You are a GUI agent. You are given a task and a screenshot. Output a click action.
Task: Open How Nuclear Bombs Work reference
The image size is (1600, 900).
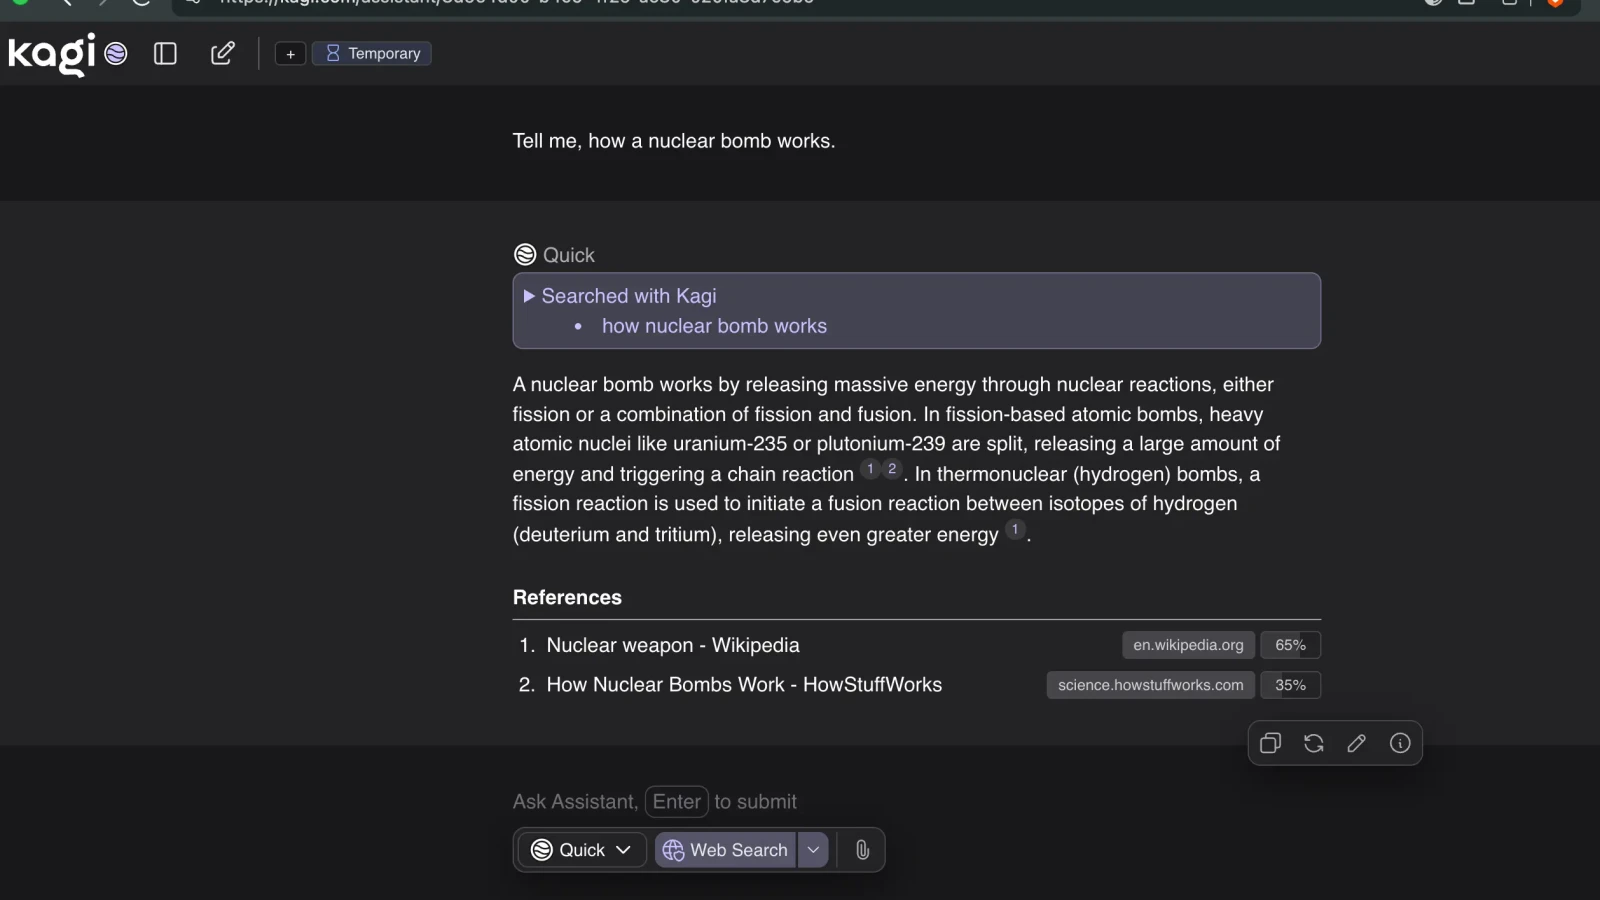pyautogui.click(x=744, y=685)
